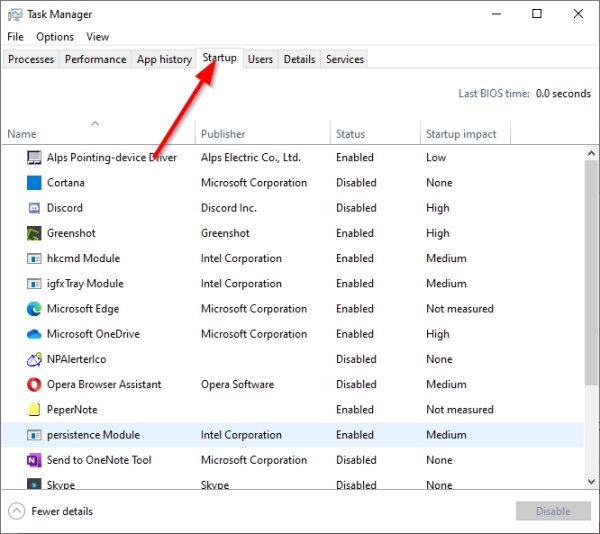
Task: Click the vertical scrollbar thumb
Action: pyautogui.click(x=591, y=273)
